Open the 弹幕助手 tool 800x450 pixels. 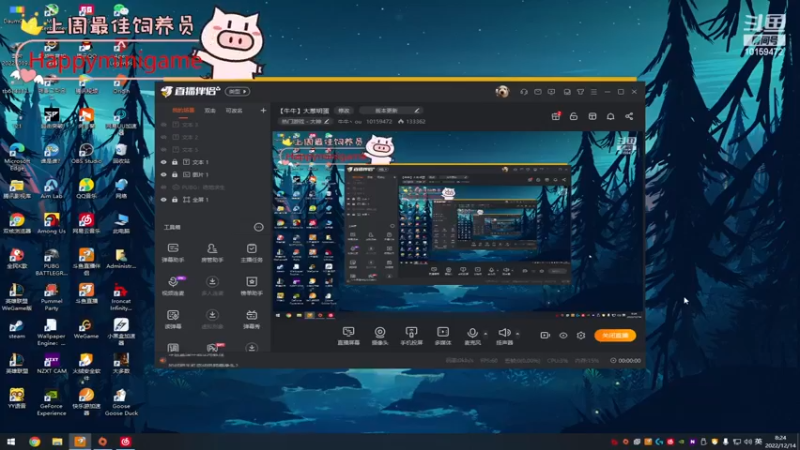click(x=173, y=253)
